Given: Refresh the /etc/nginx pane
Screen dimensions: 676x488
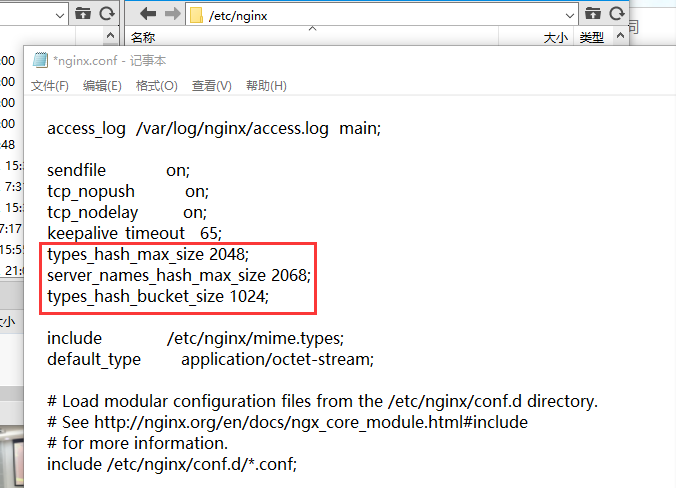Looking at the screenshot, I should (x=617, y=14).
